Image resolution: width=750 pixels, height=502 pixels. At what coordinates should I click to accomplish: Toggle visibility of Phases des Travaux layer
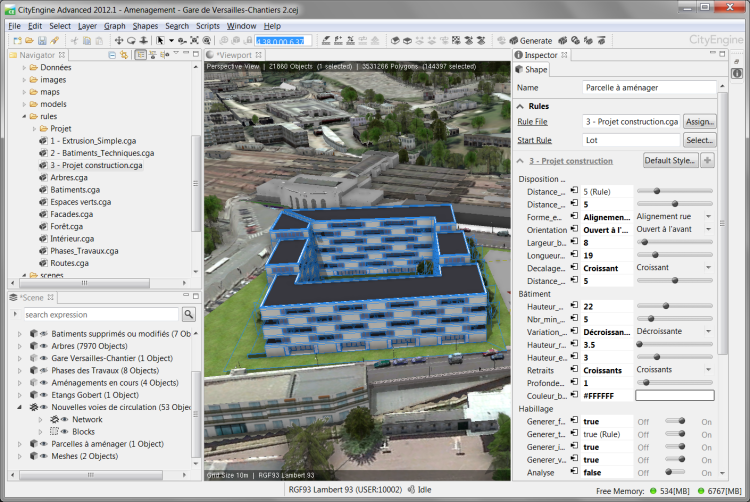coord(44,371)
